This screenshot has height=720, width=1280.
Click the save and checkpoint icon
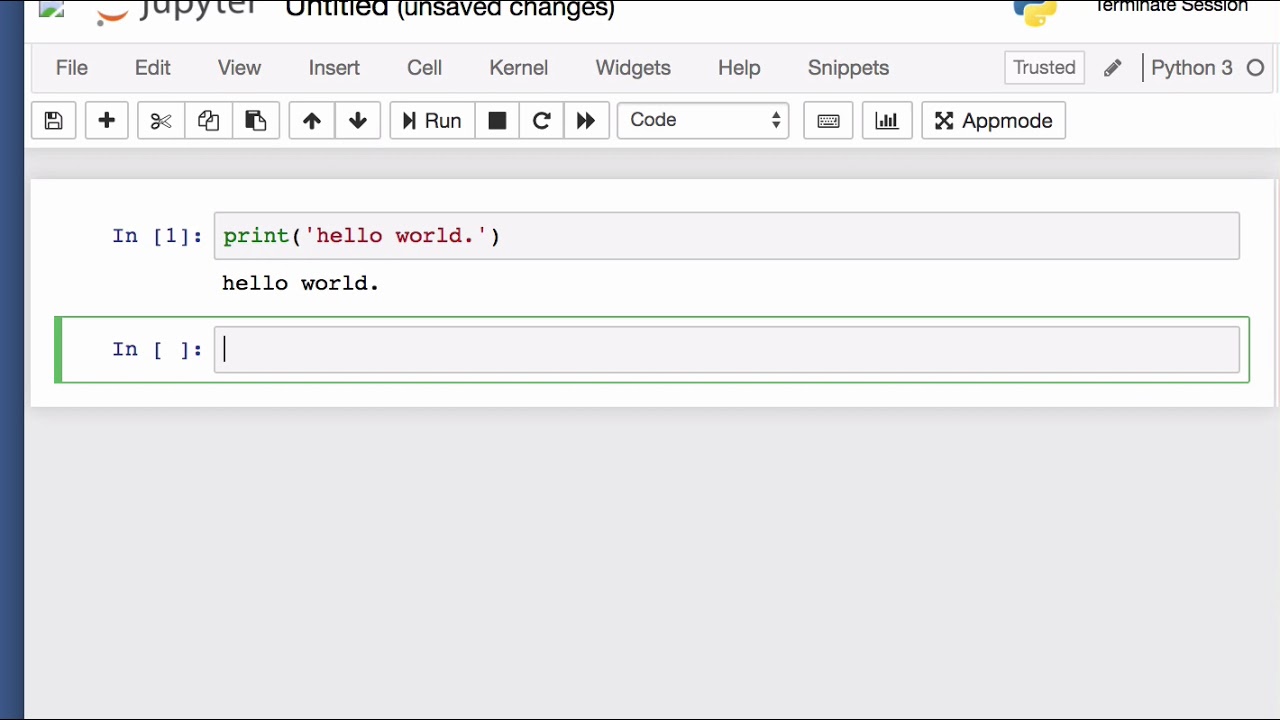[54, 121]
